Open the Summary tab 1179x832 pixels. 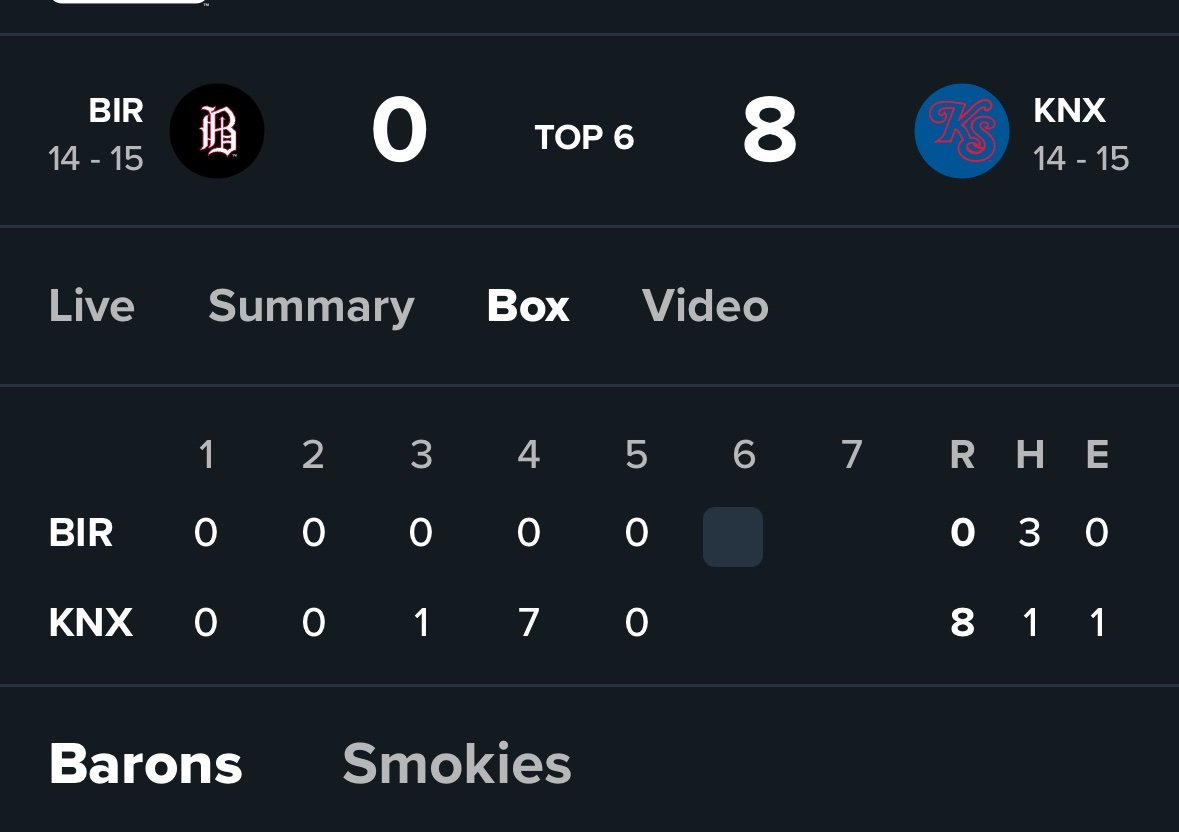point(311,307)
